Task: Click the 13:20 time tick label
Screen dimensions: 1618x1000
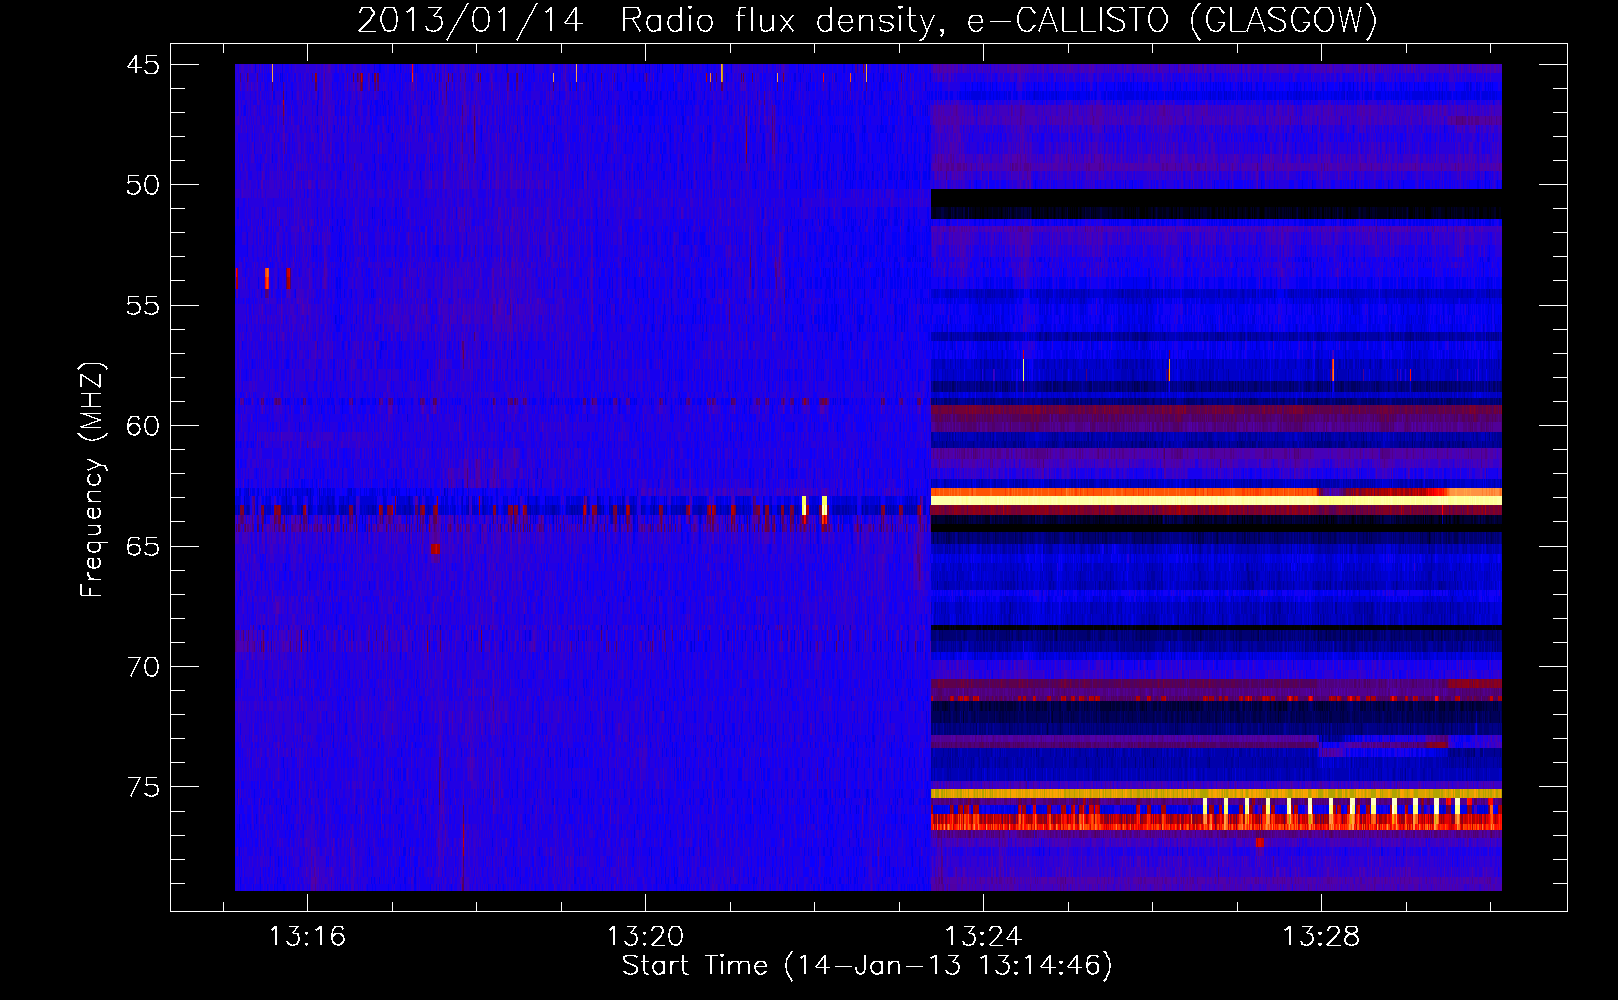Action: [x=645, y=936]
